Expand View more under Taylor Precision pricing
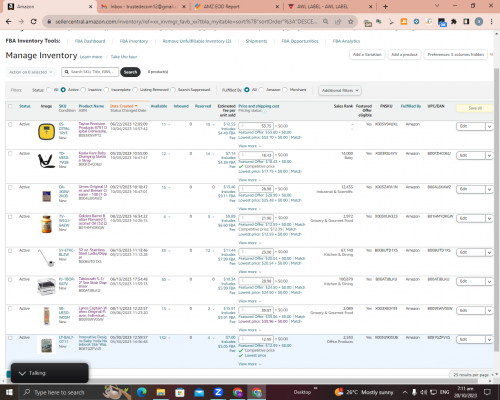The image size is (500, 400). tap(249, 146)
